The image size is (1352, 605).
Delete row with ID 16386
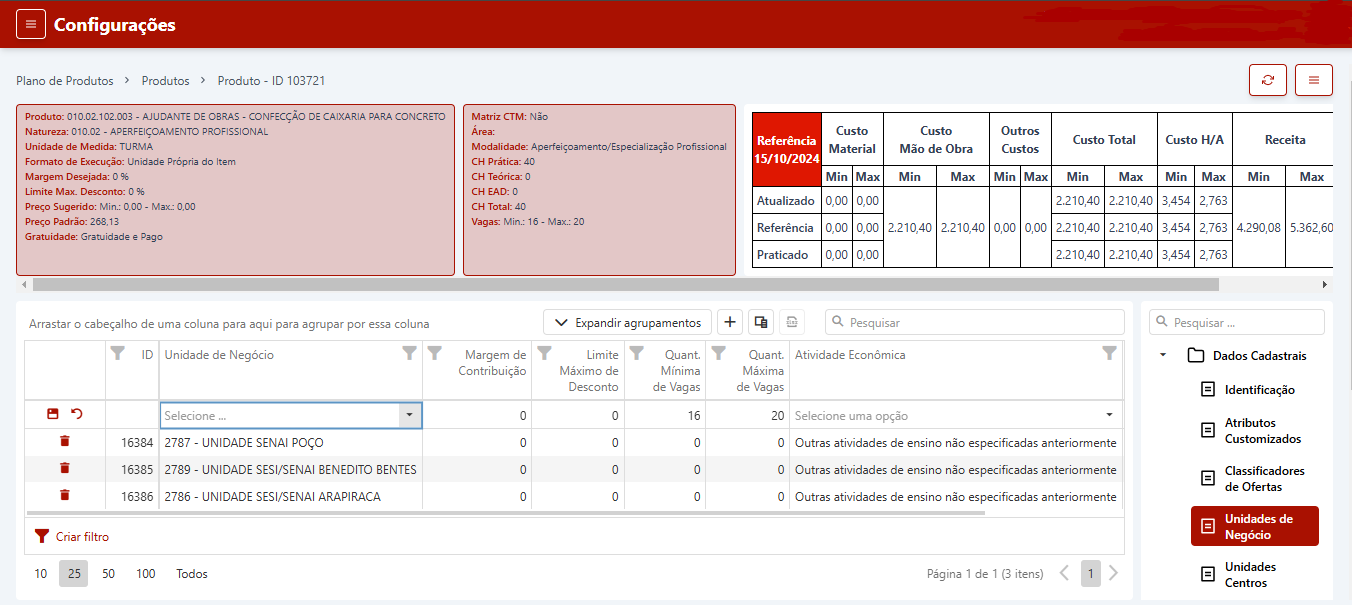[x=65, y=495]
